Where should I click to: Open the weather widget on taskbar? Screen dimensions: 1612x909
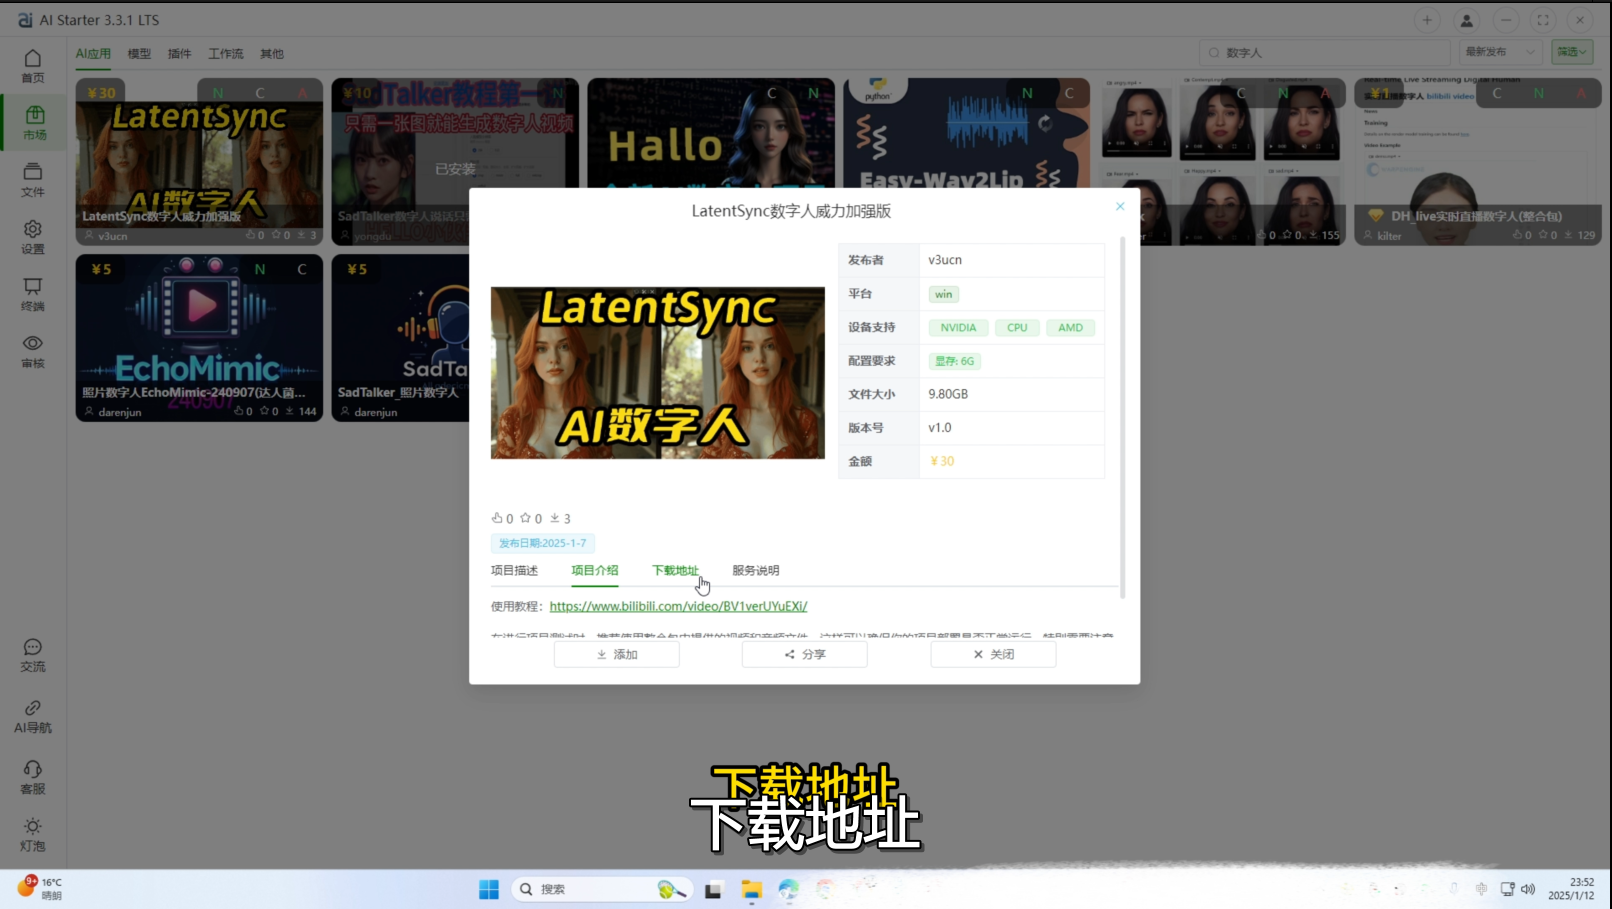coord(40,888)
